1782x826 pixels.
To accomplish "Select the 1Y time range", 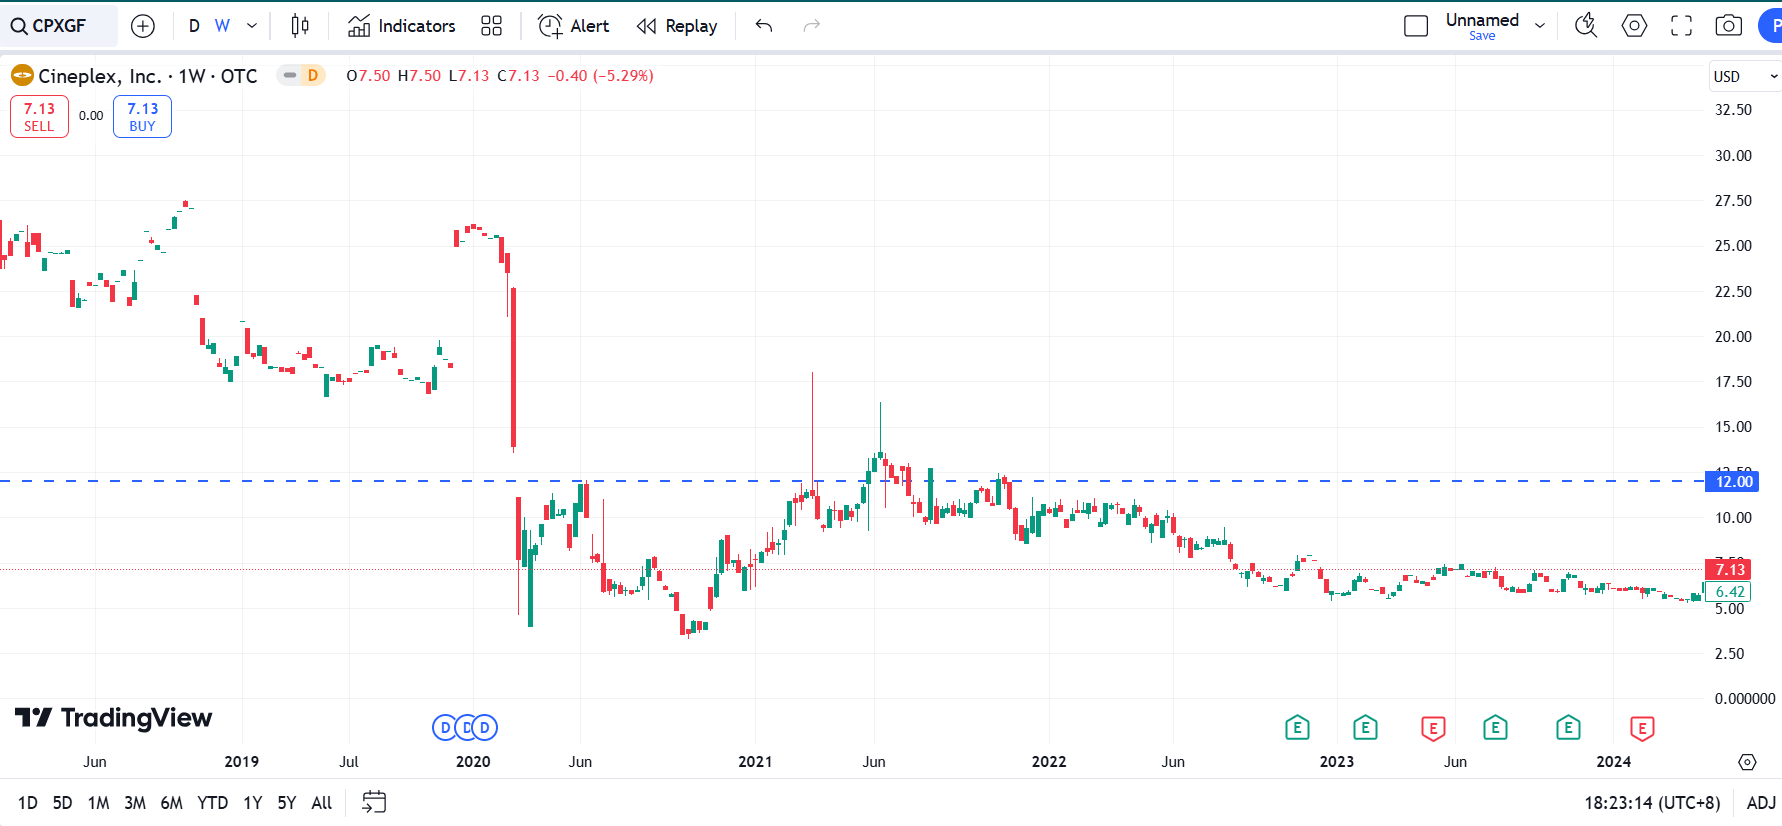I will [x=253, y=803].
